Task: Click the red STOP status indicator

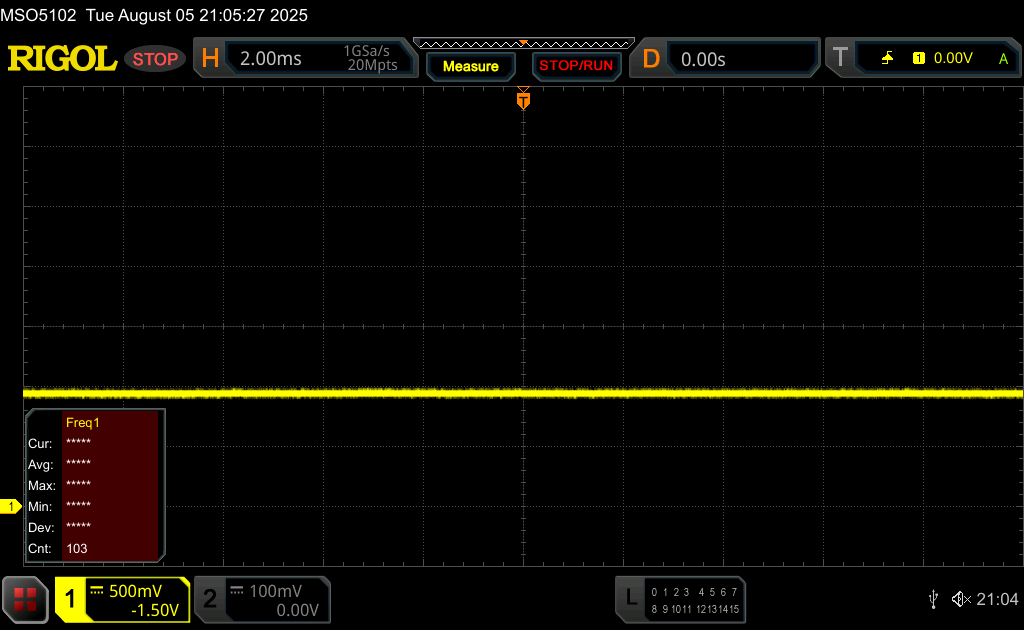Action: point(155,59)
